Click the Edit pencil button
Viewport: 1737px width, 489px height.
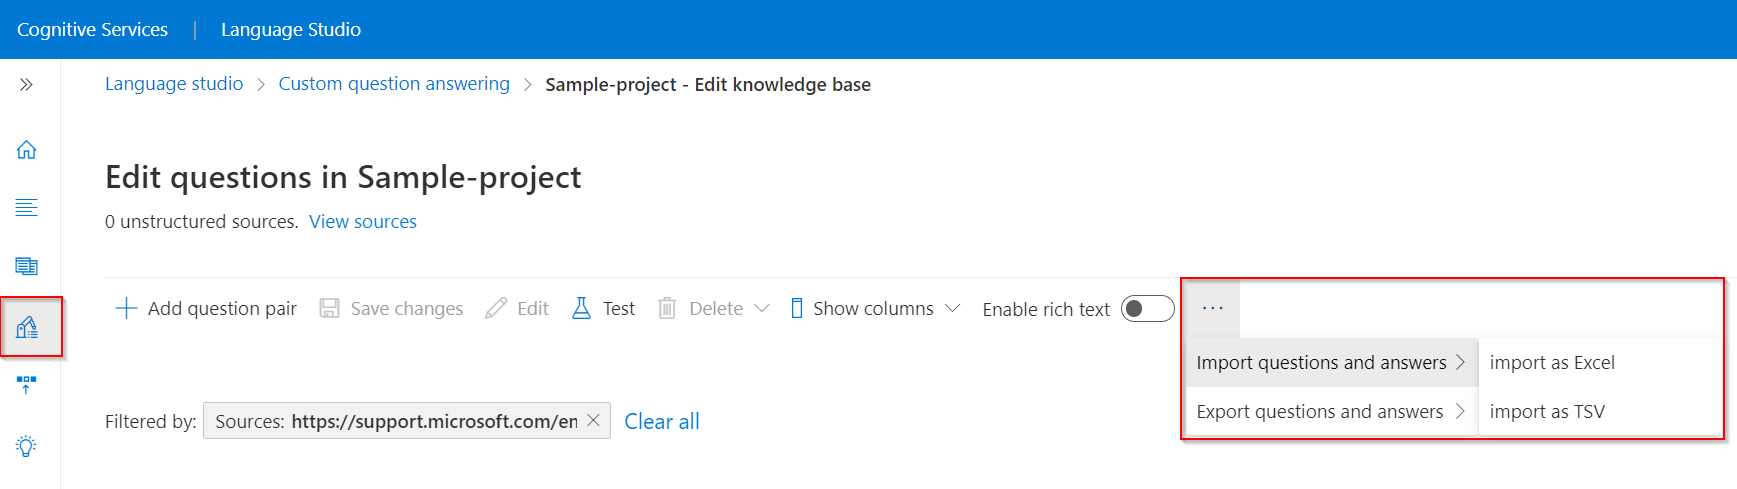[517, 308]
